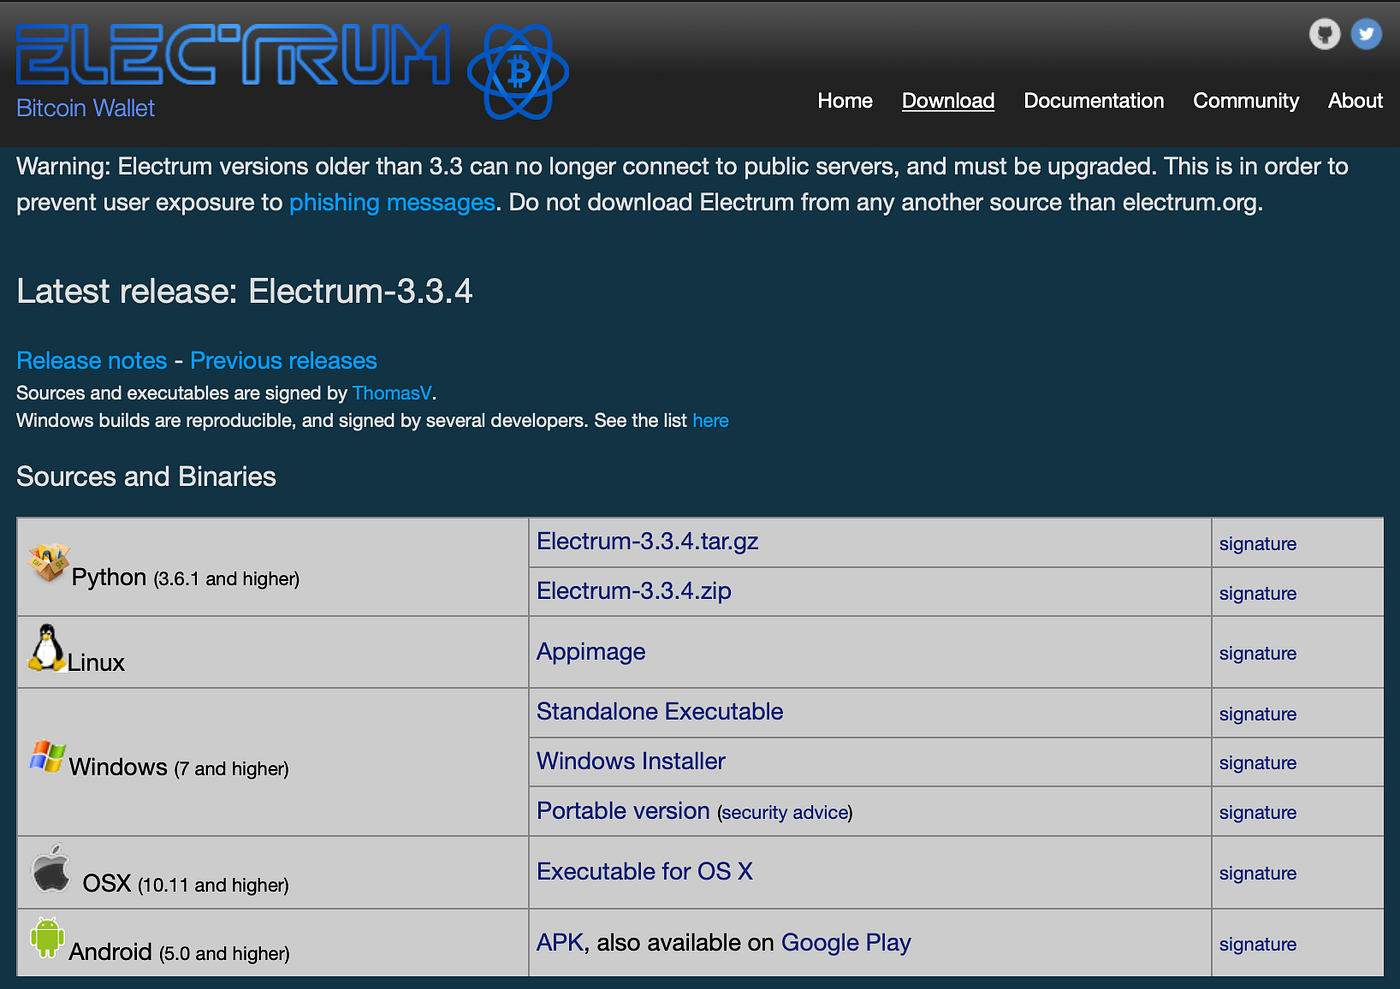Viewport: 1400px width, 989px height.
Task: Click the Android robot icon
Action: coord(47,937)
